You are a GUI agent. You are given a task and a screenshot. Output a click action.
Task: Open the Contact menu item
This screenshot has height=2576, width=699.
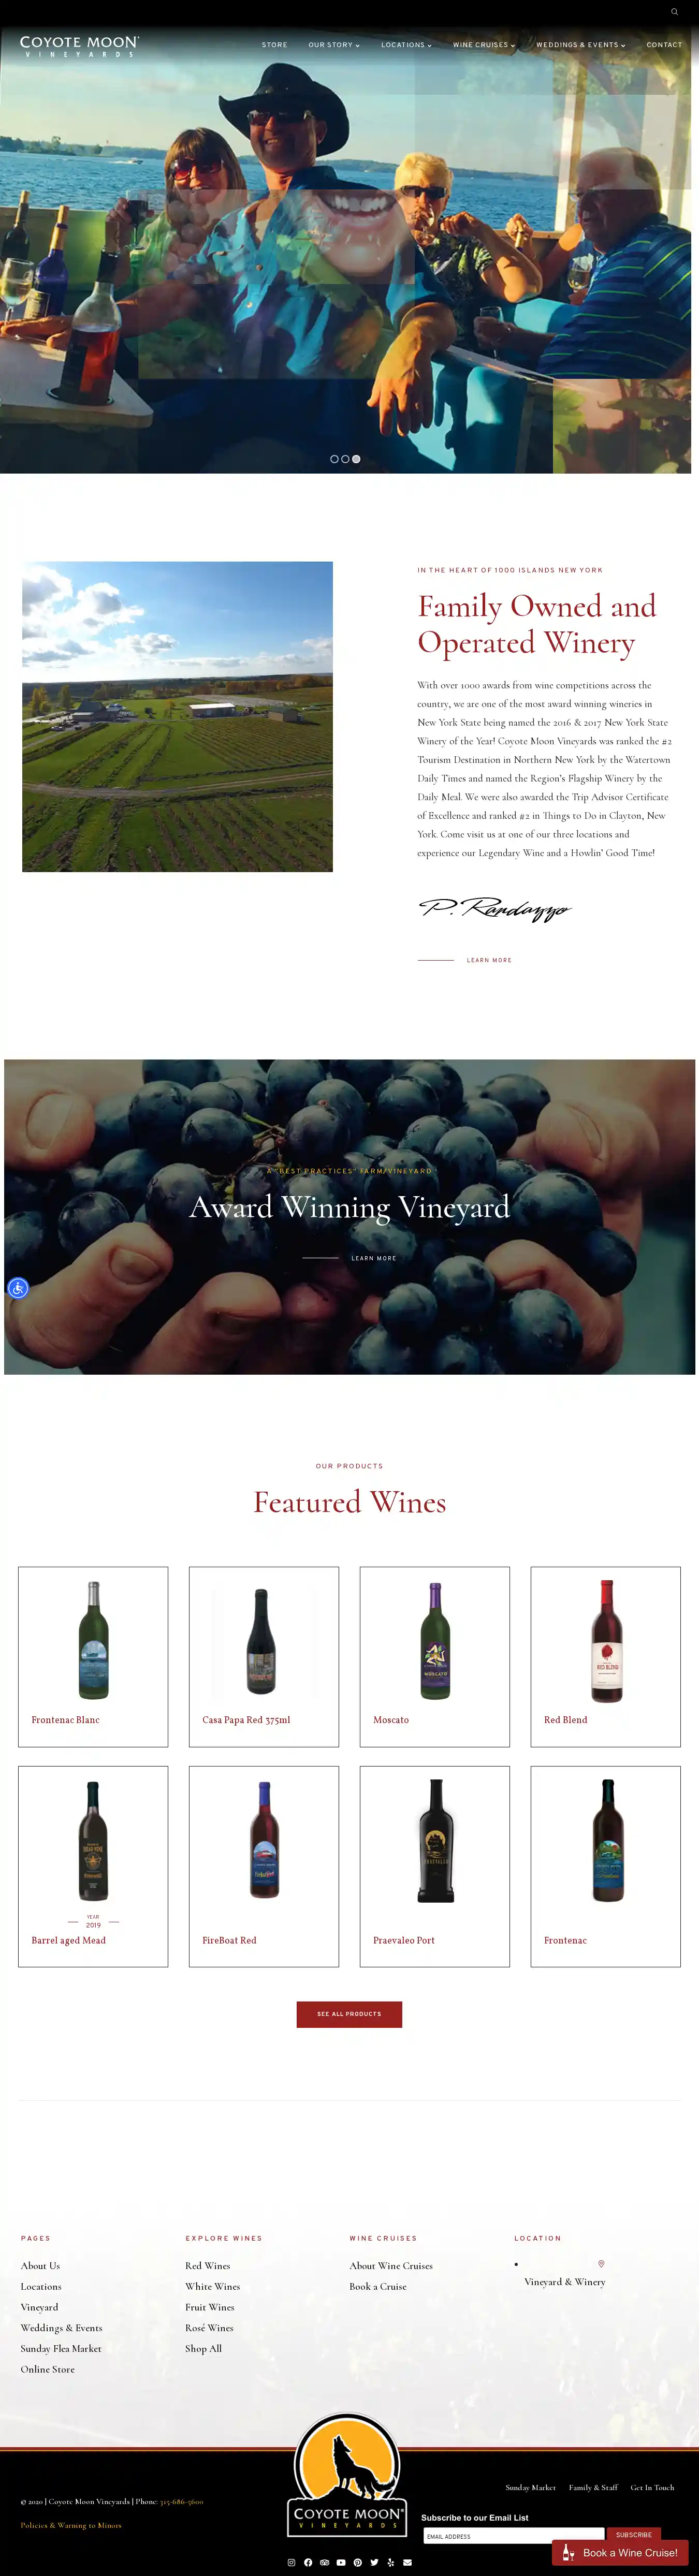[x=664, y=45]
